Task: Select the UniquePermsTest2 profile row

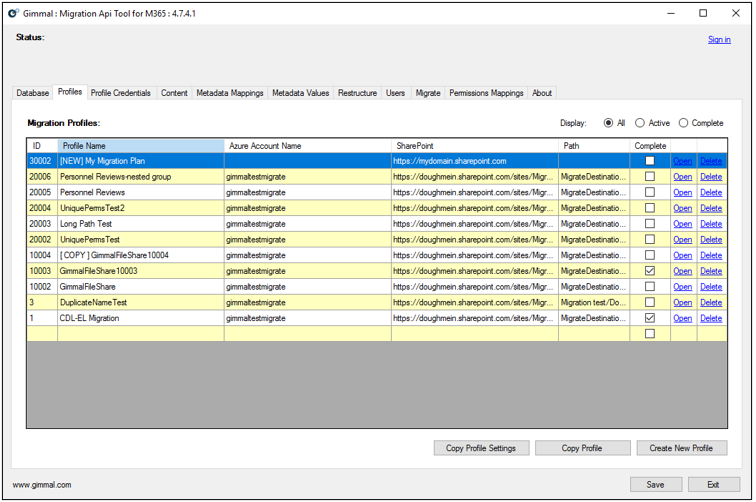Action: tap(140, 208)
